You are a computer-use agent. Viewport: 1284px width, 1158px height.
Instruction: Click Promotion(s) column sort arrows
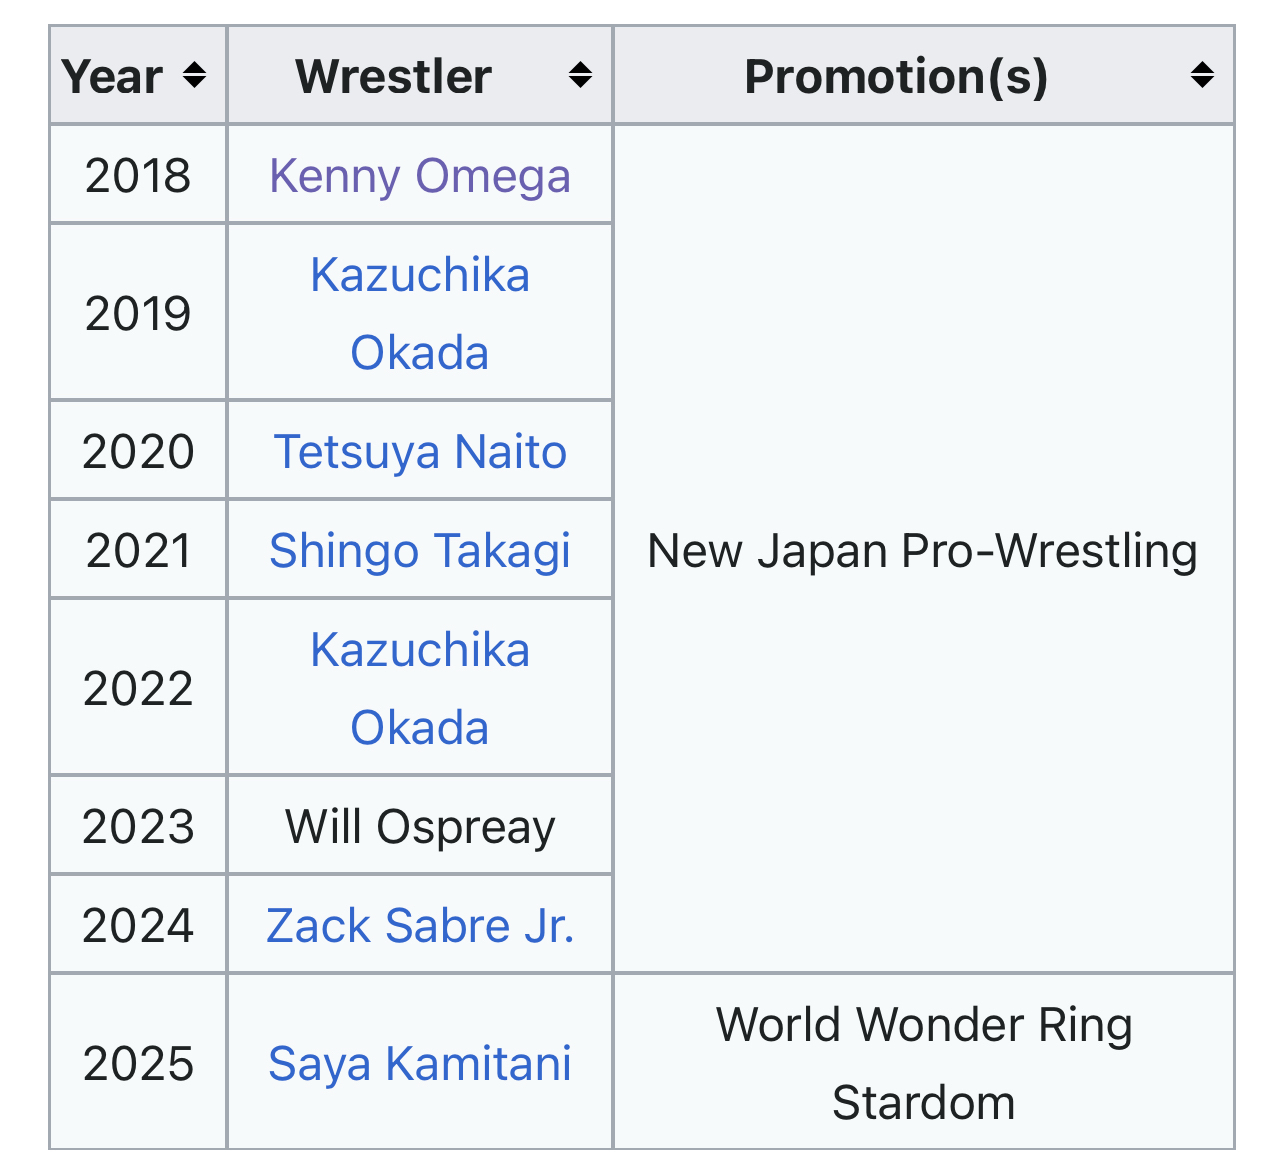(x=1202, y=75)
